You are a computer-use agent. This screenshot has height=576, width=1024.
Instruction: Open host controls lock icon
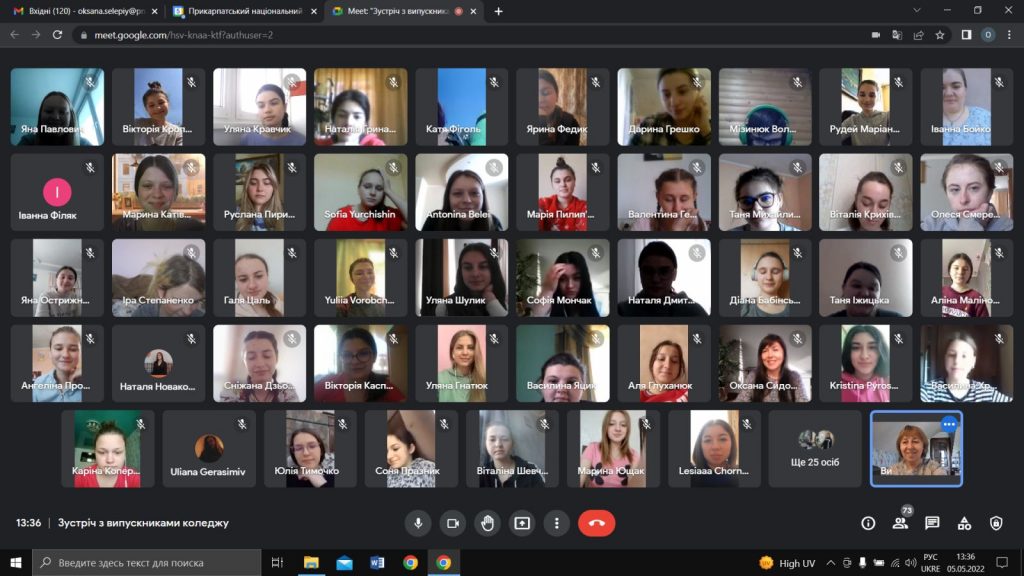tap(996, 523)
